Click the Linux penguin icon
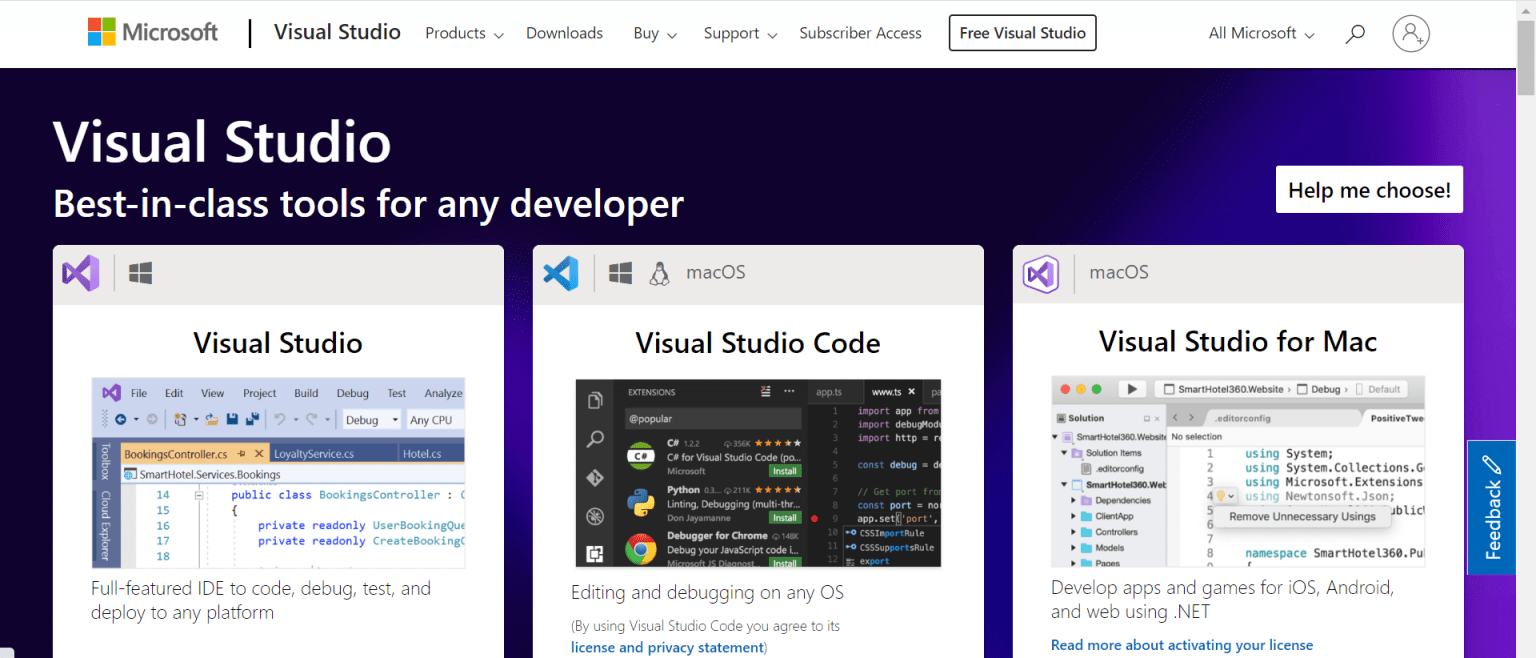1536x658 pixels. (x=659, y=273)
